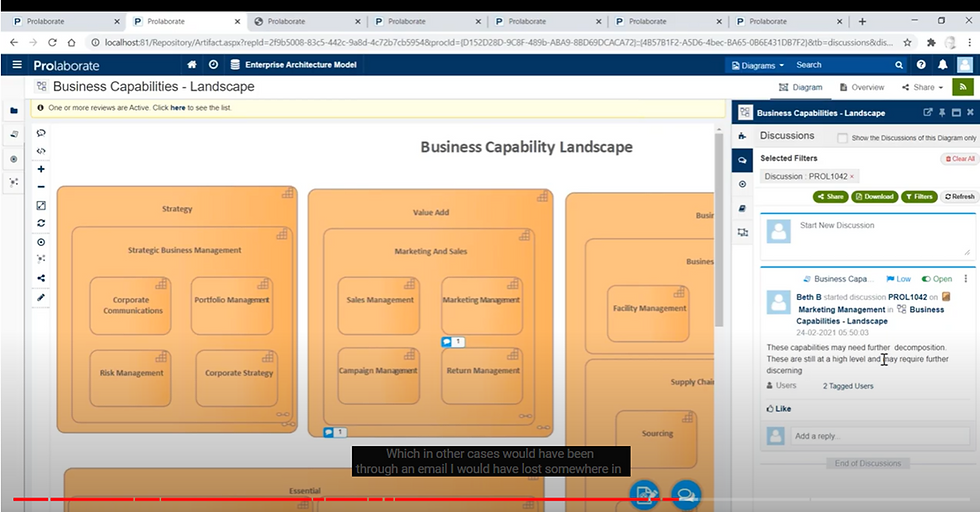Open the help question mark icon
Screen dimensions: 980x512
pos(921,64)
